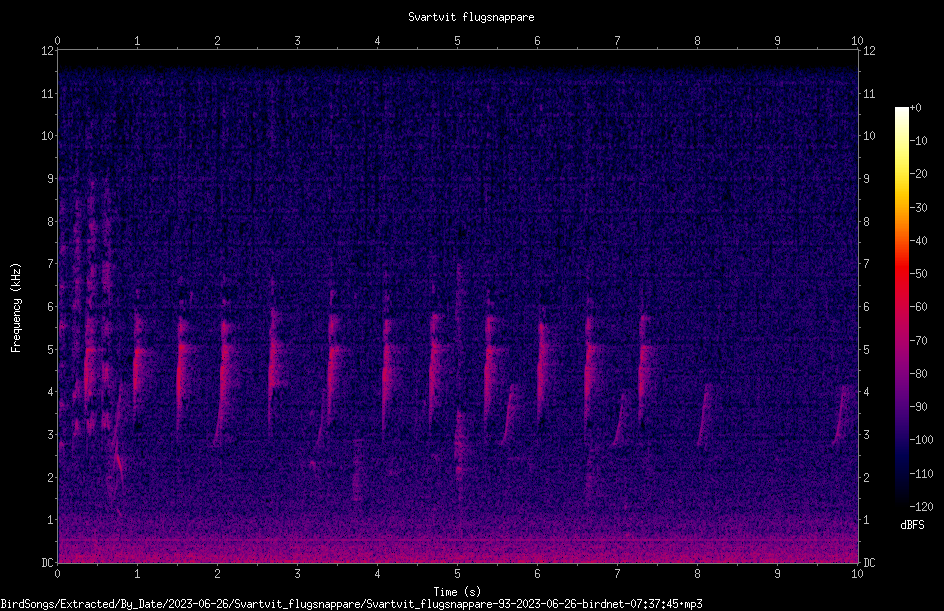
Task: Click the 'DC' label on the right frequency axis
Action: click(x=869, y=562)
